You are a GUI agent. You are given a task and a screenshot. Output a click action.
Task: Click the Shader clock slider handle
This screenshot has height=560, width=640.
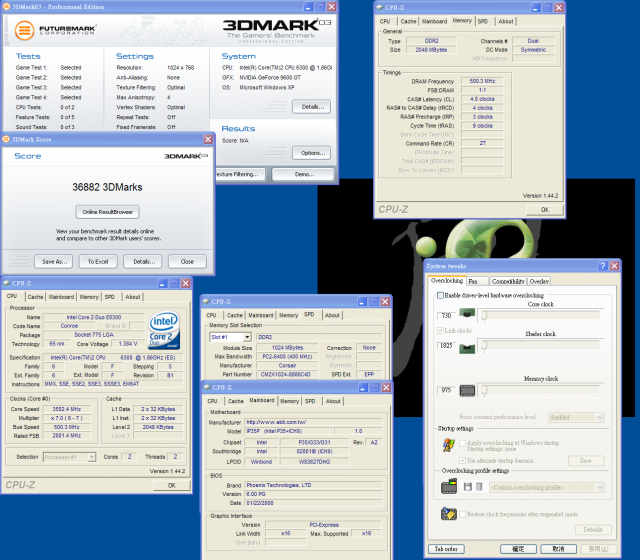tap(484, 346)
